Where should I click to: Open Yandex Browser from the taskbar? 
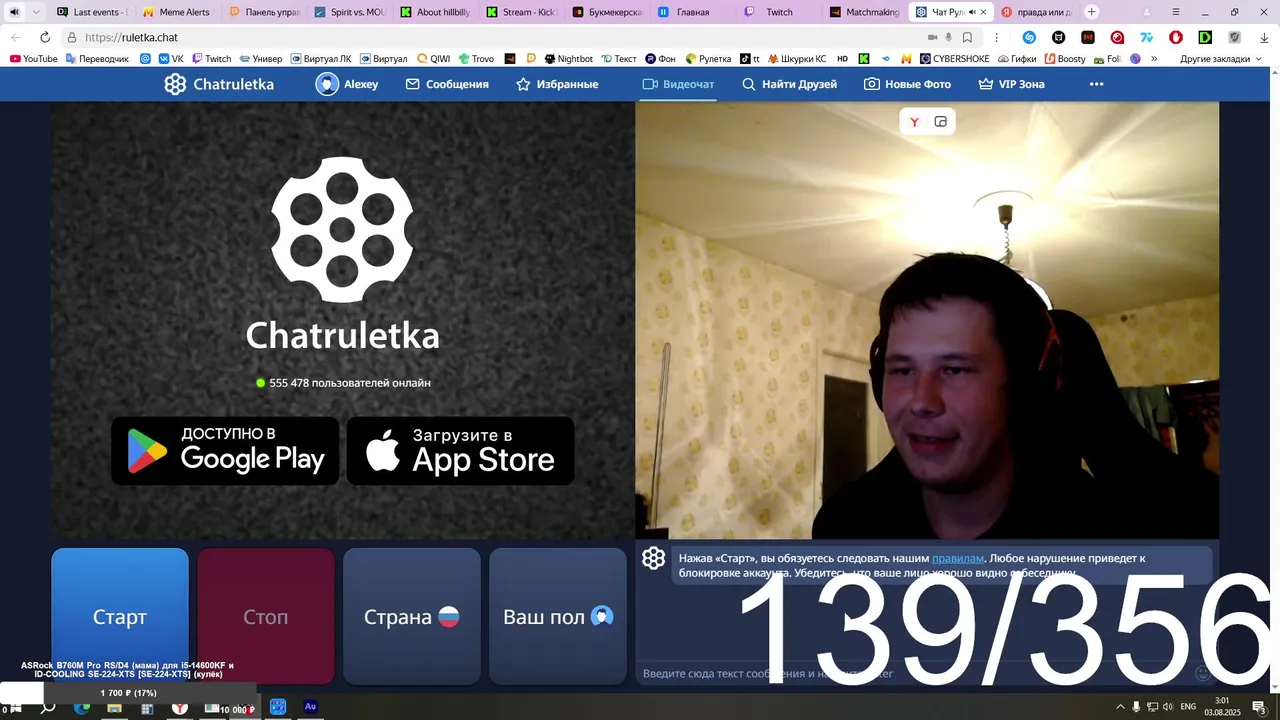[179, 707]
